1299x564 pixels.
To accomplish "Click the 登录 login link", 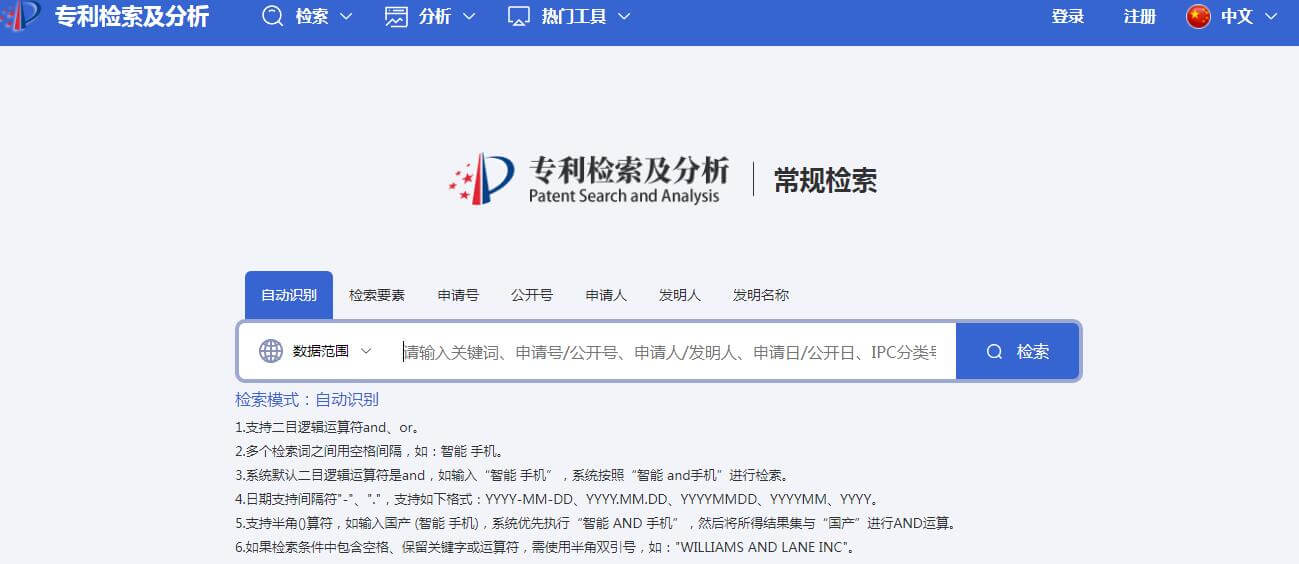I will (x=1068, y=16).
